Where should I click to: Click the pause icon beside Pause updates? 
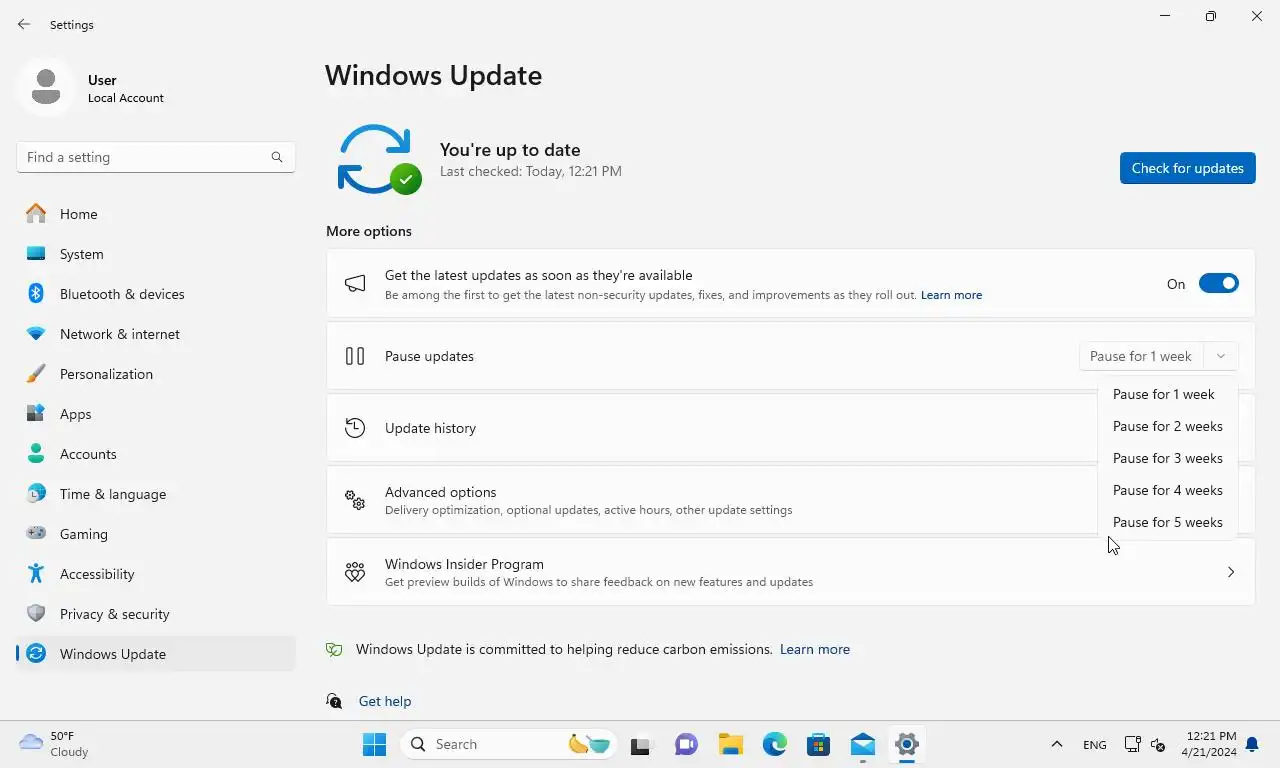[355, 356]
